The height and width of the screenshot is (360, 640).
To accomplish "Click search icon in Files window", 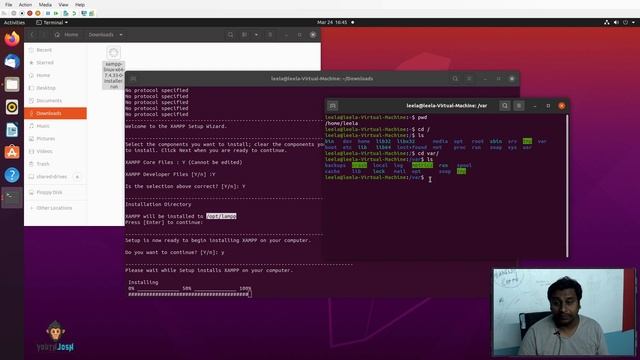I will pos(231,35).
